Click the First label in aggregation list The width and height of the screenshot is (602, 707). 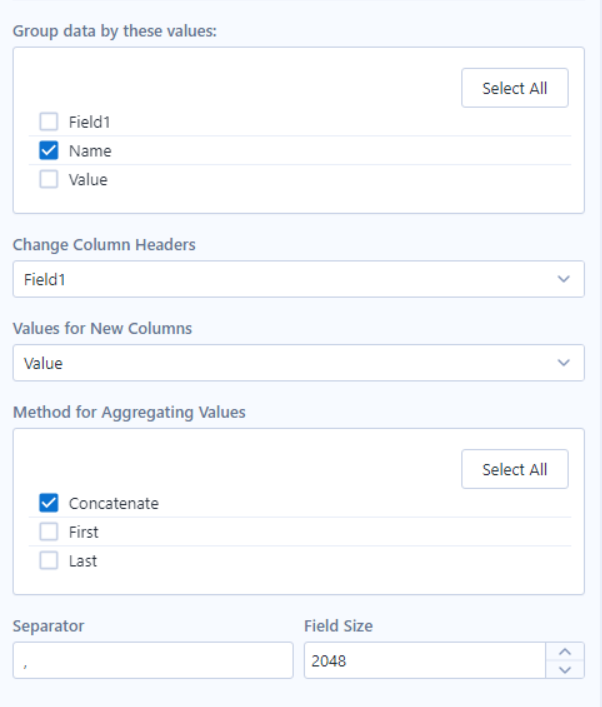[83, 532]
